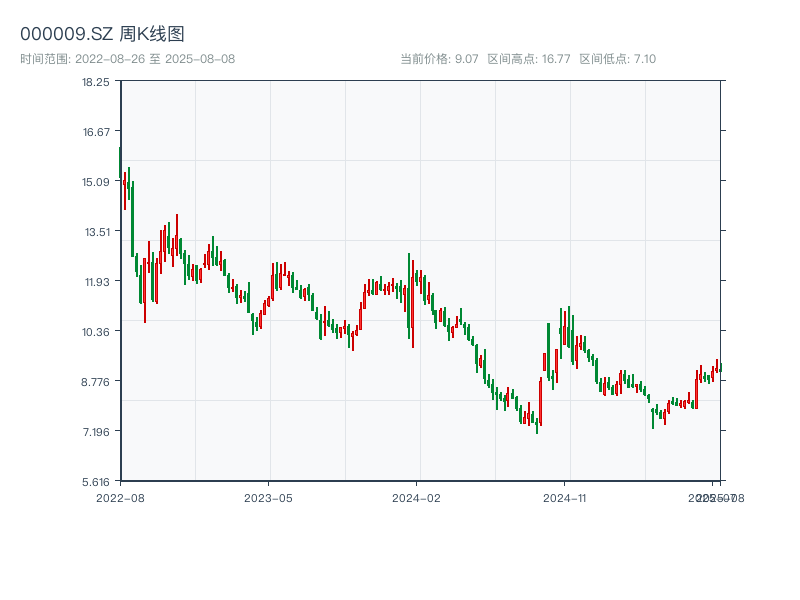Screen dimensions: 800x600
Task: Click the 000009.SZ 周K线图 chart title
Action: pyautogui.click(x=102, y=34)
